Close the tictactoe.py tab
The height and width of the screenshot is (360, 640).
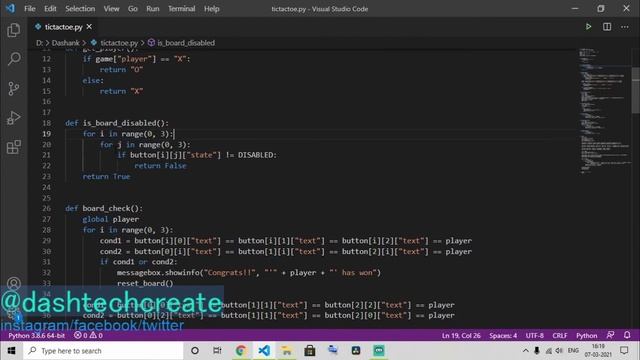point(89,27)
